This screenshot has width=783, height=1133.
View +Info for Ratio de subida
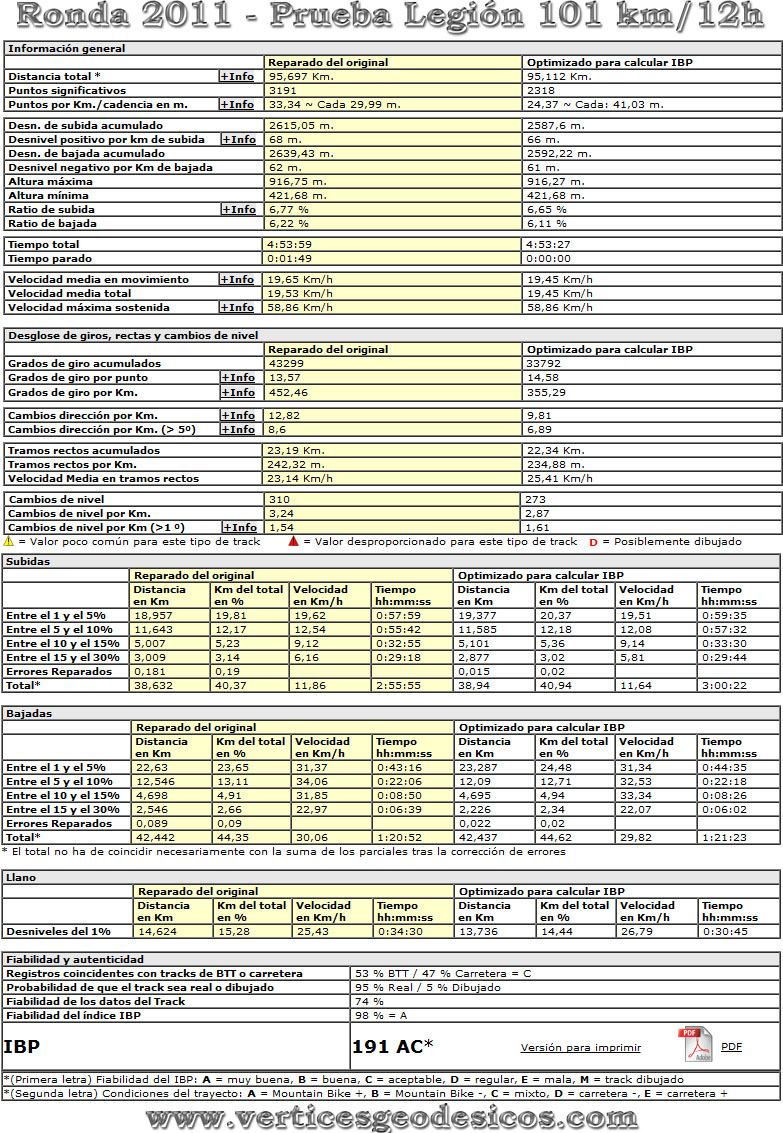point(239,210)
